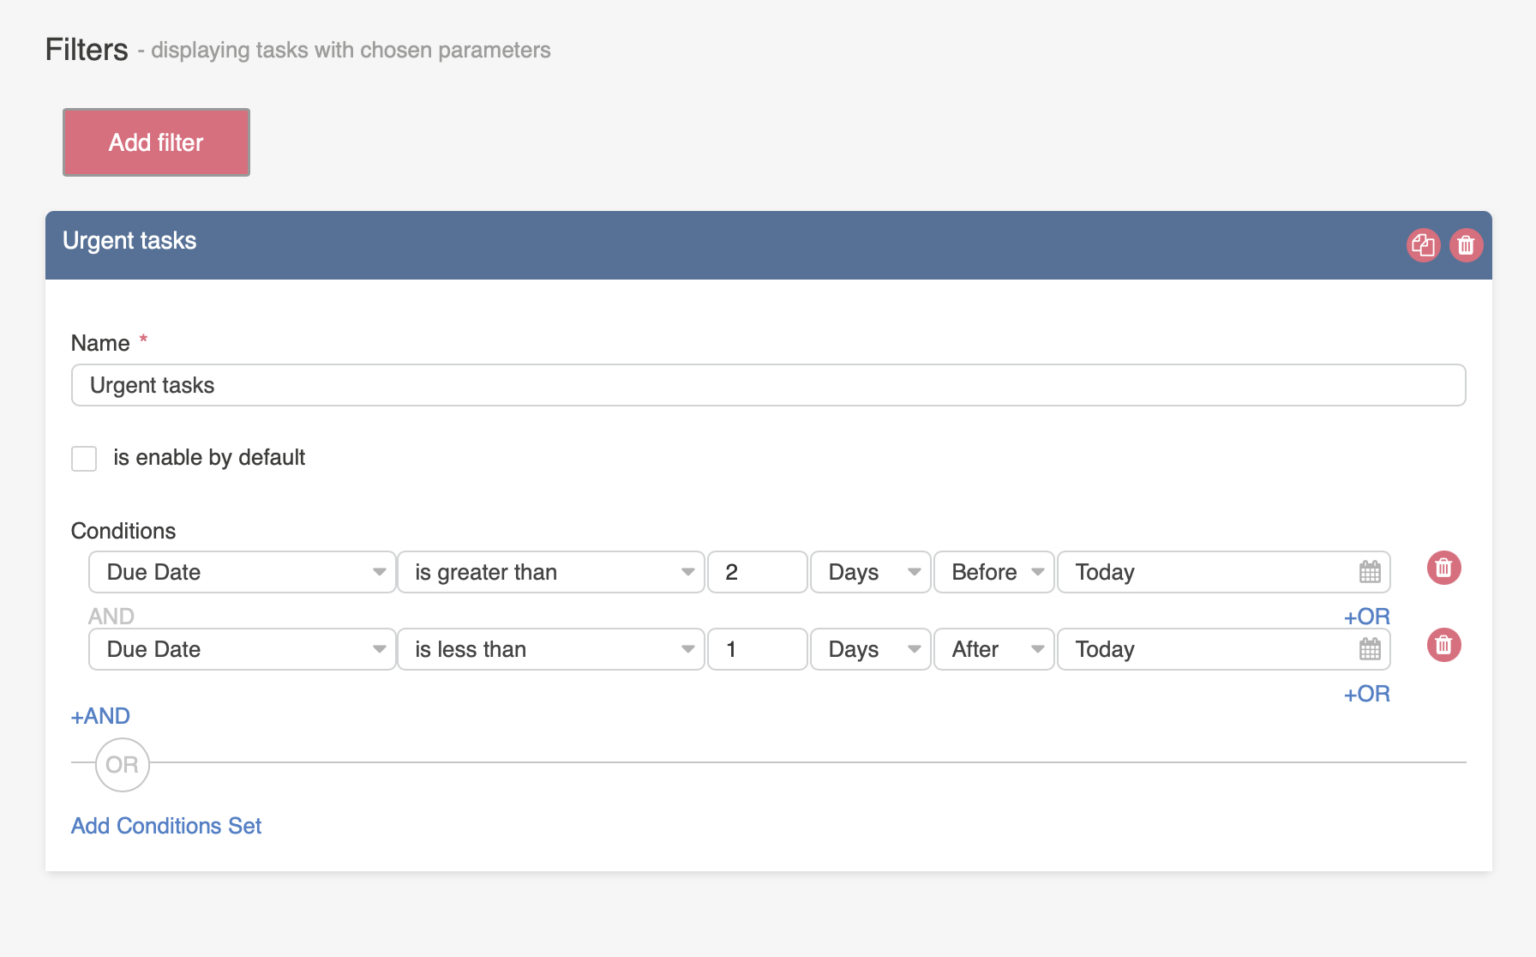This screenshot has height=957, width=1536.
Task: Open the 'Due Date' field dropdown
Action: click(x=240, y=571)
